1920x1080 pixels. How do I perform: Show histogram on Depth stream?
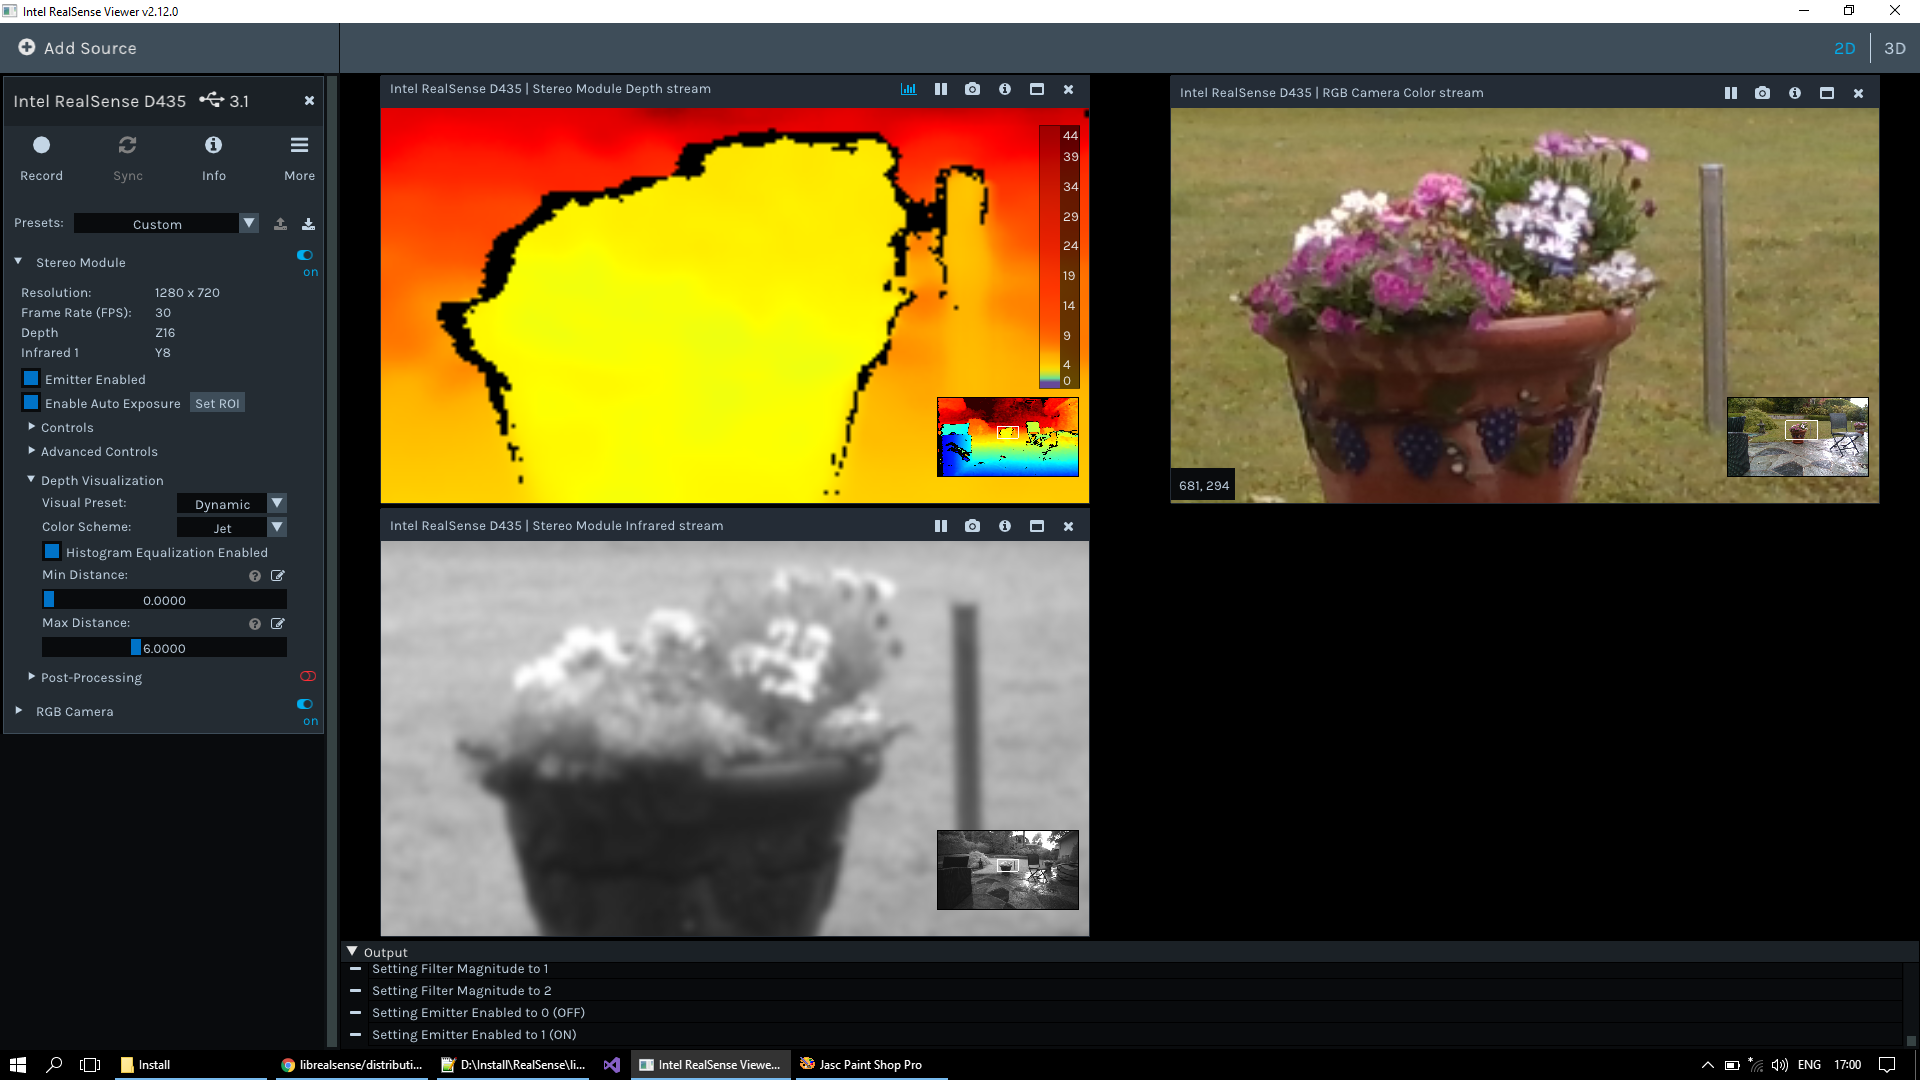tap(908, 89)
